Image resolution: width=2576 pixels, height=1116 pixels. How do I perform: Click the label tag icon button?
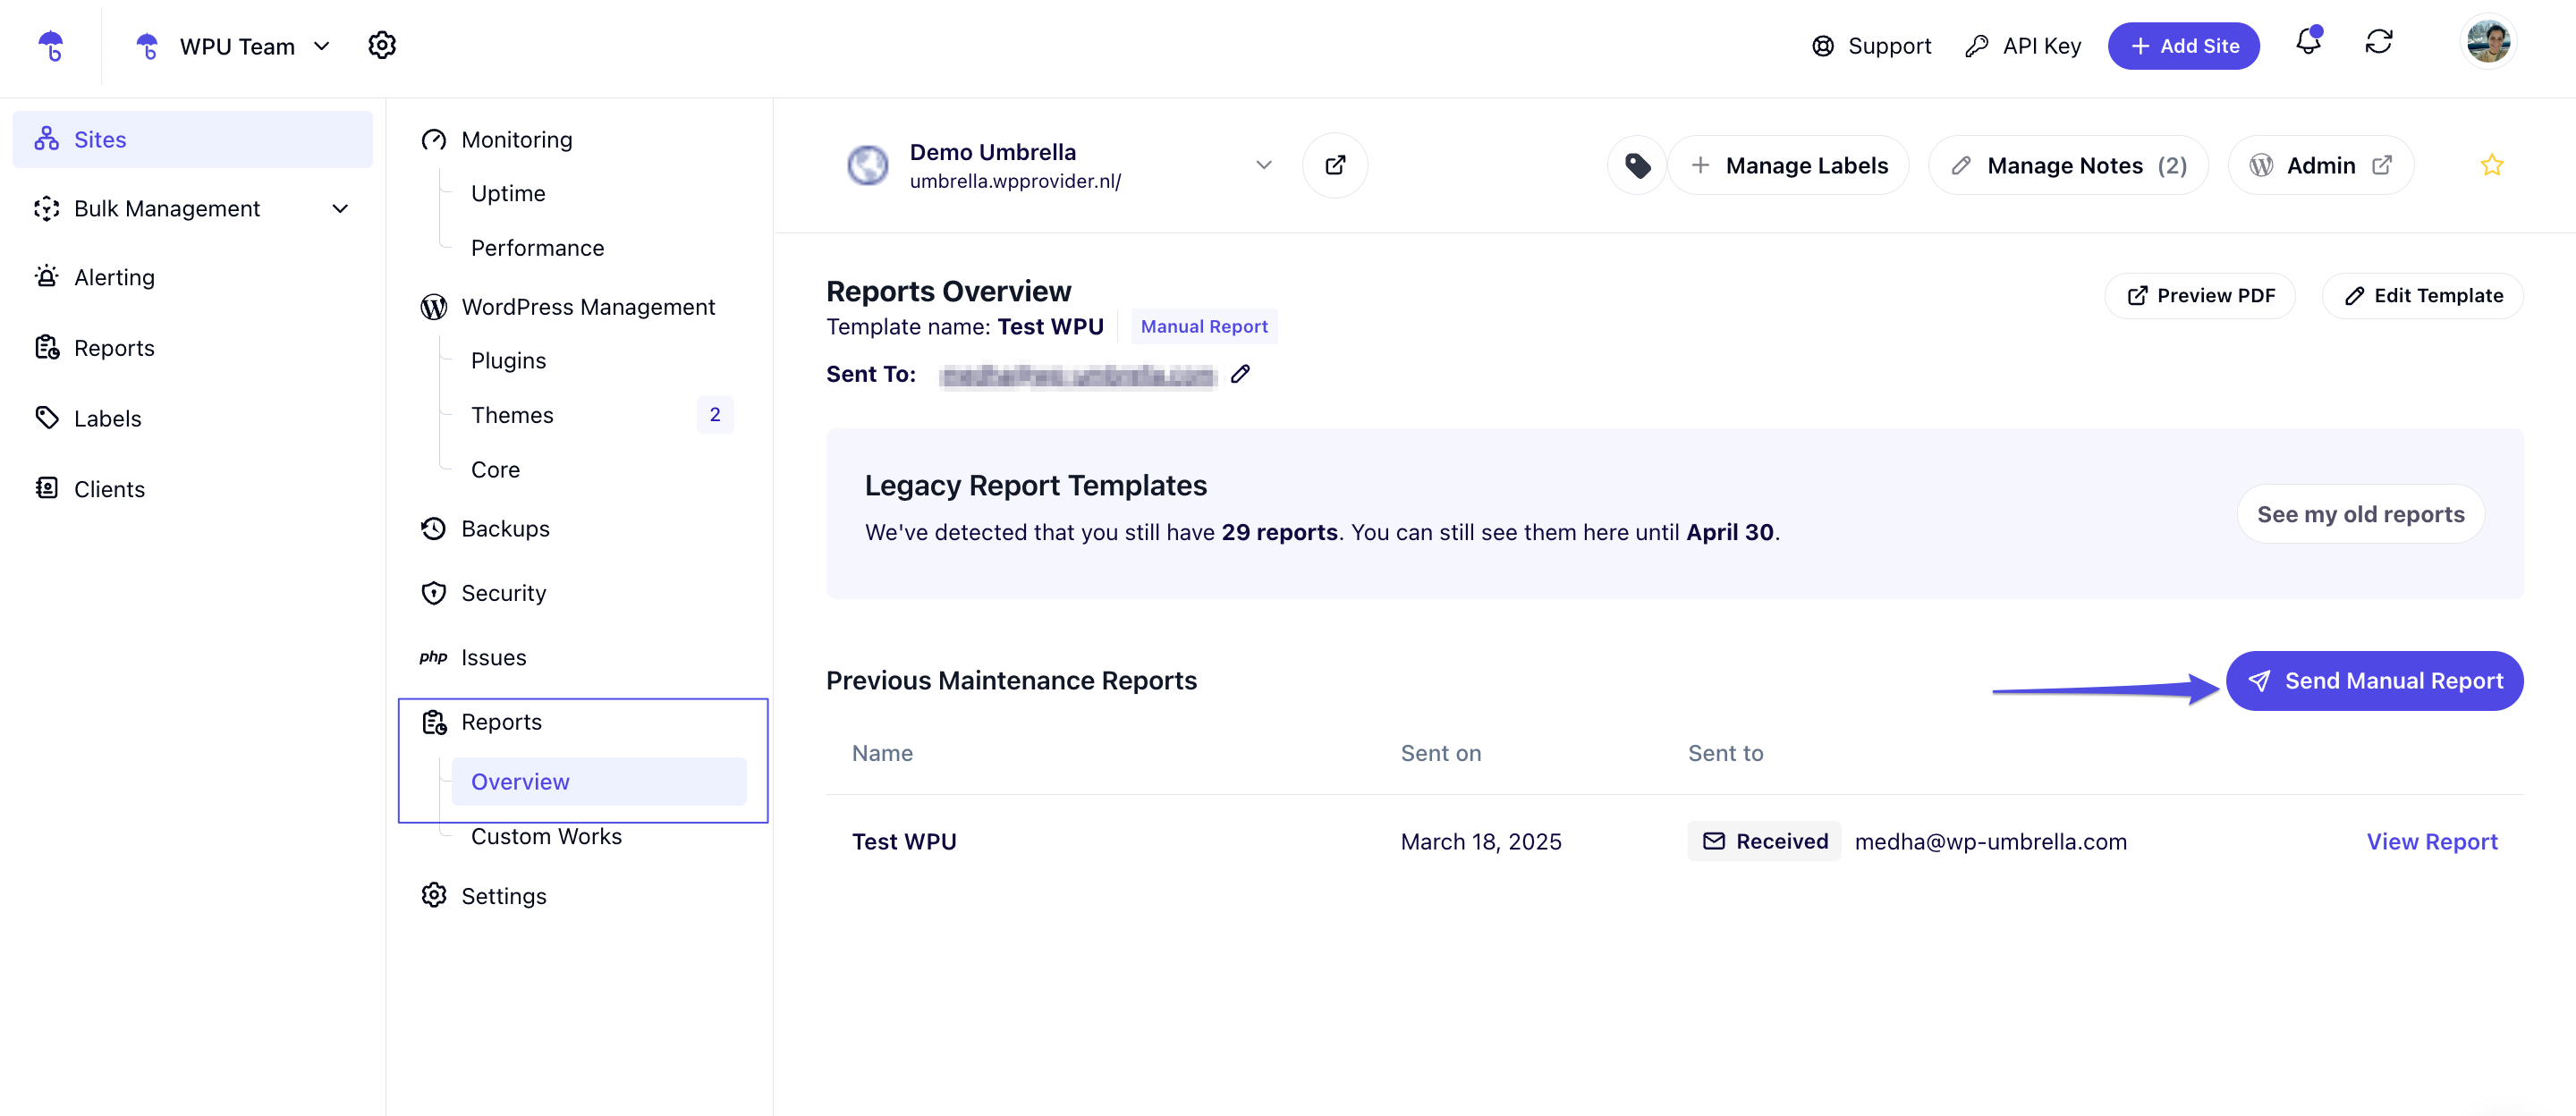pos(1636,165)
